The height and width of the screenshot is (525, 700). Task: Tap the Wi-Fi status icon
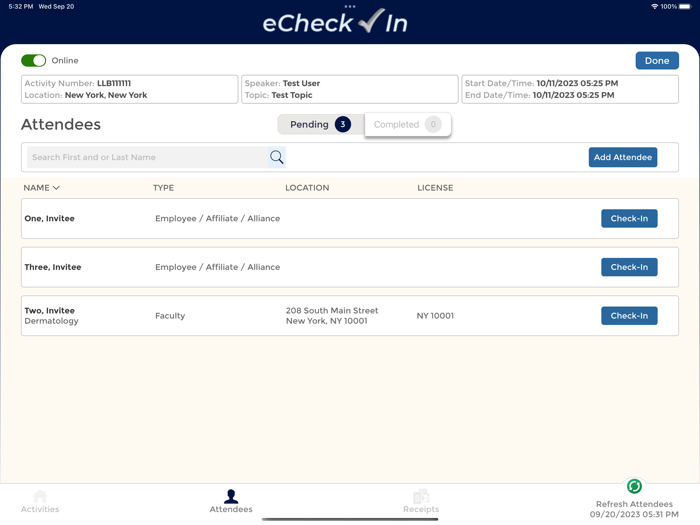655,6
